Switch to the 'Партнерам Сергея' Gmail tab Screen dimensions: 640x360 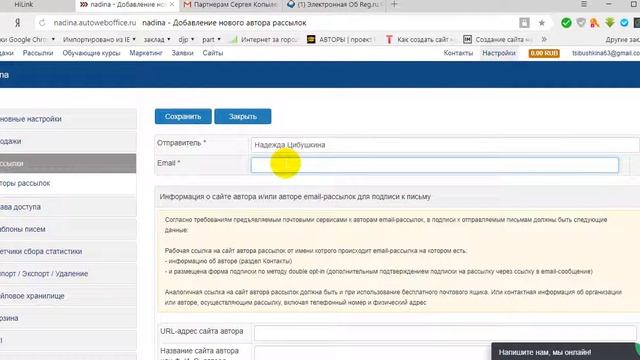coord(231,4)
